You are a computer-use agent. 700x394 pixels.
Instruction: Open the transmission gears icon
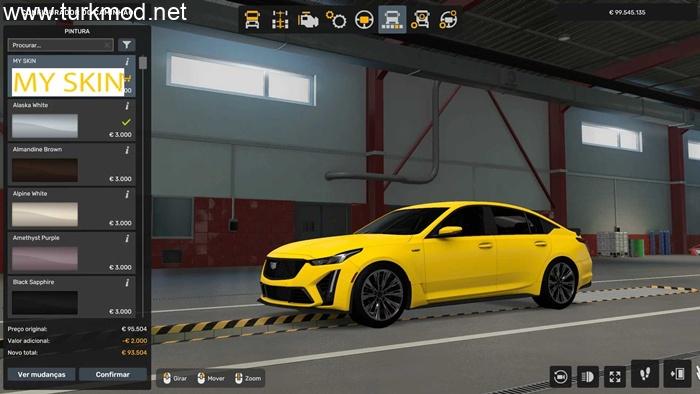pos(336,20)
